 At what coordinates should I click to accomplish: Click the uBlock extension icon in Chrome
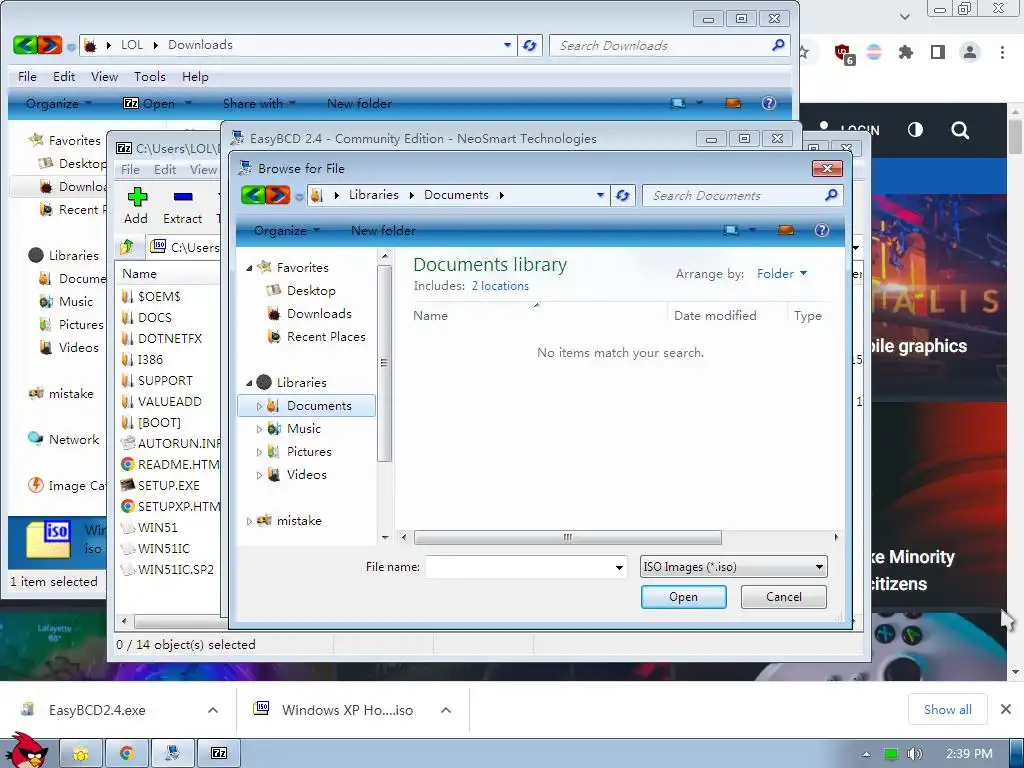(x=844, y=54)
